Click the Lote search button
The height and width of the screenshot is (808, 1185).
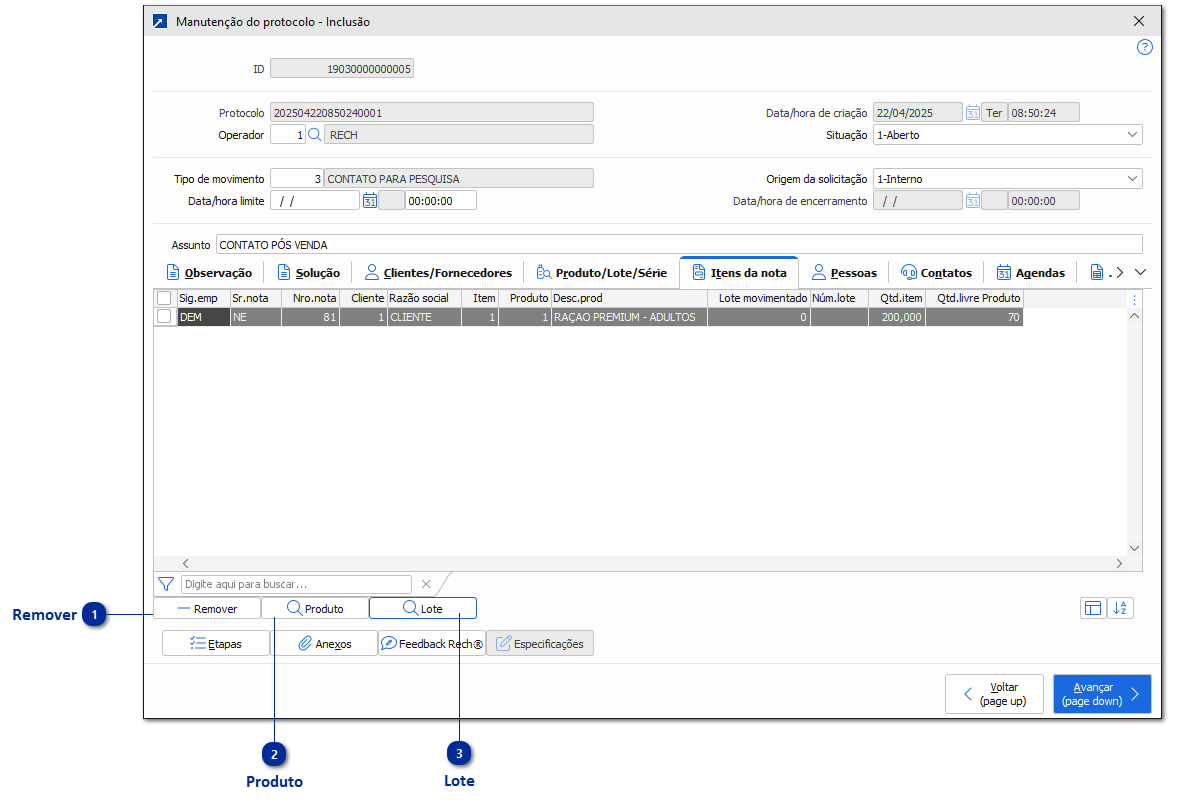click(x=422, y=608)
